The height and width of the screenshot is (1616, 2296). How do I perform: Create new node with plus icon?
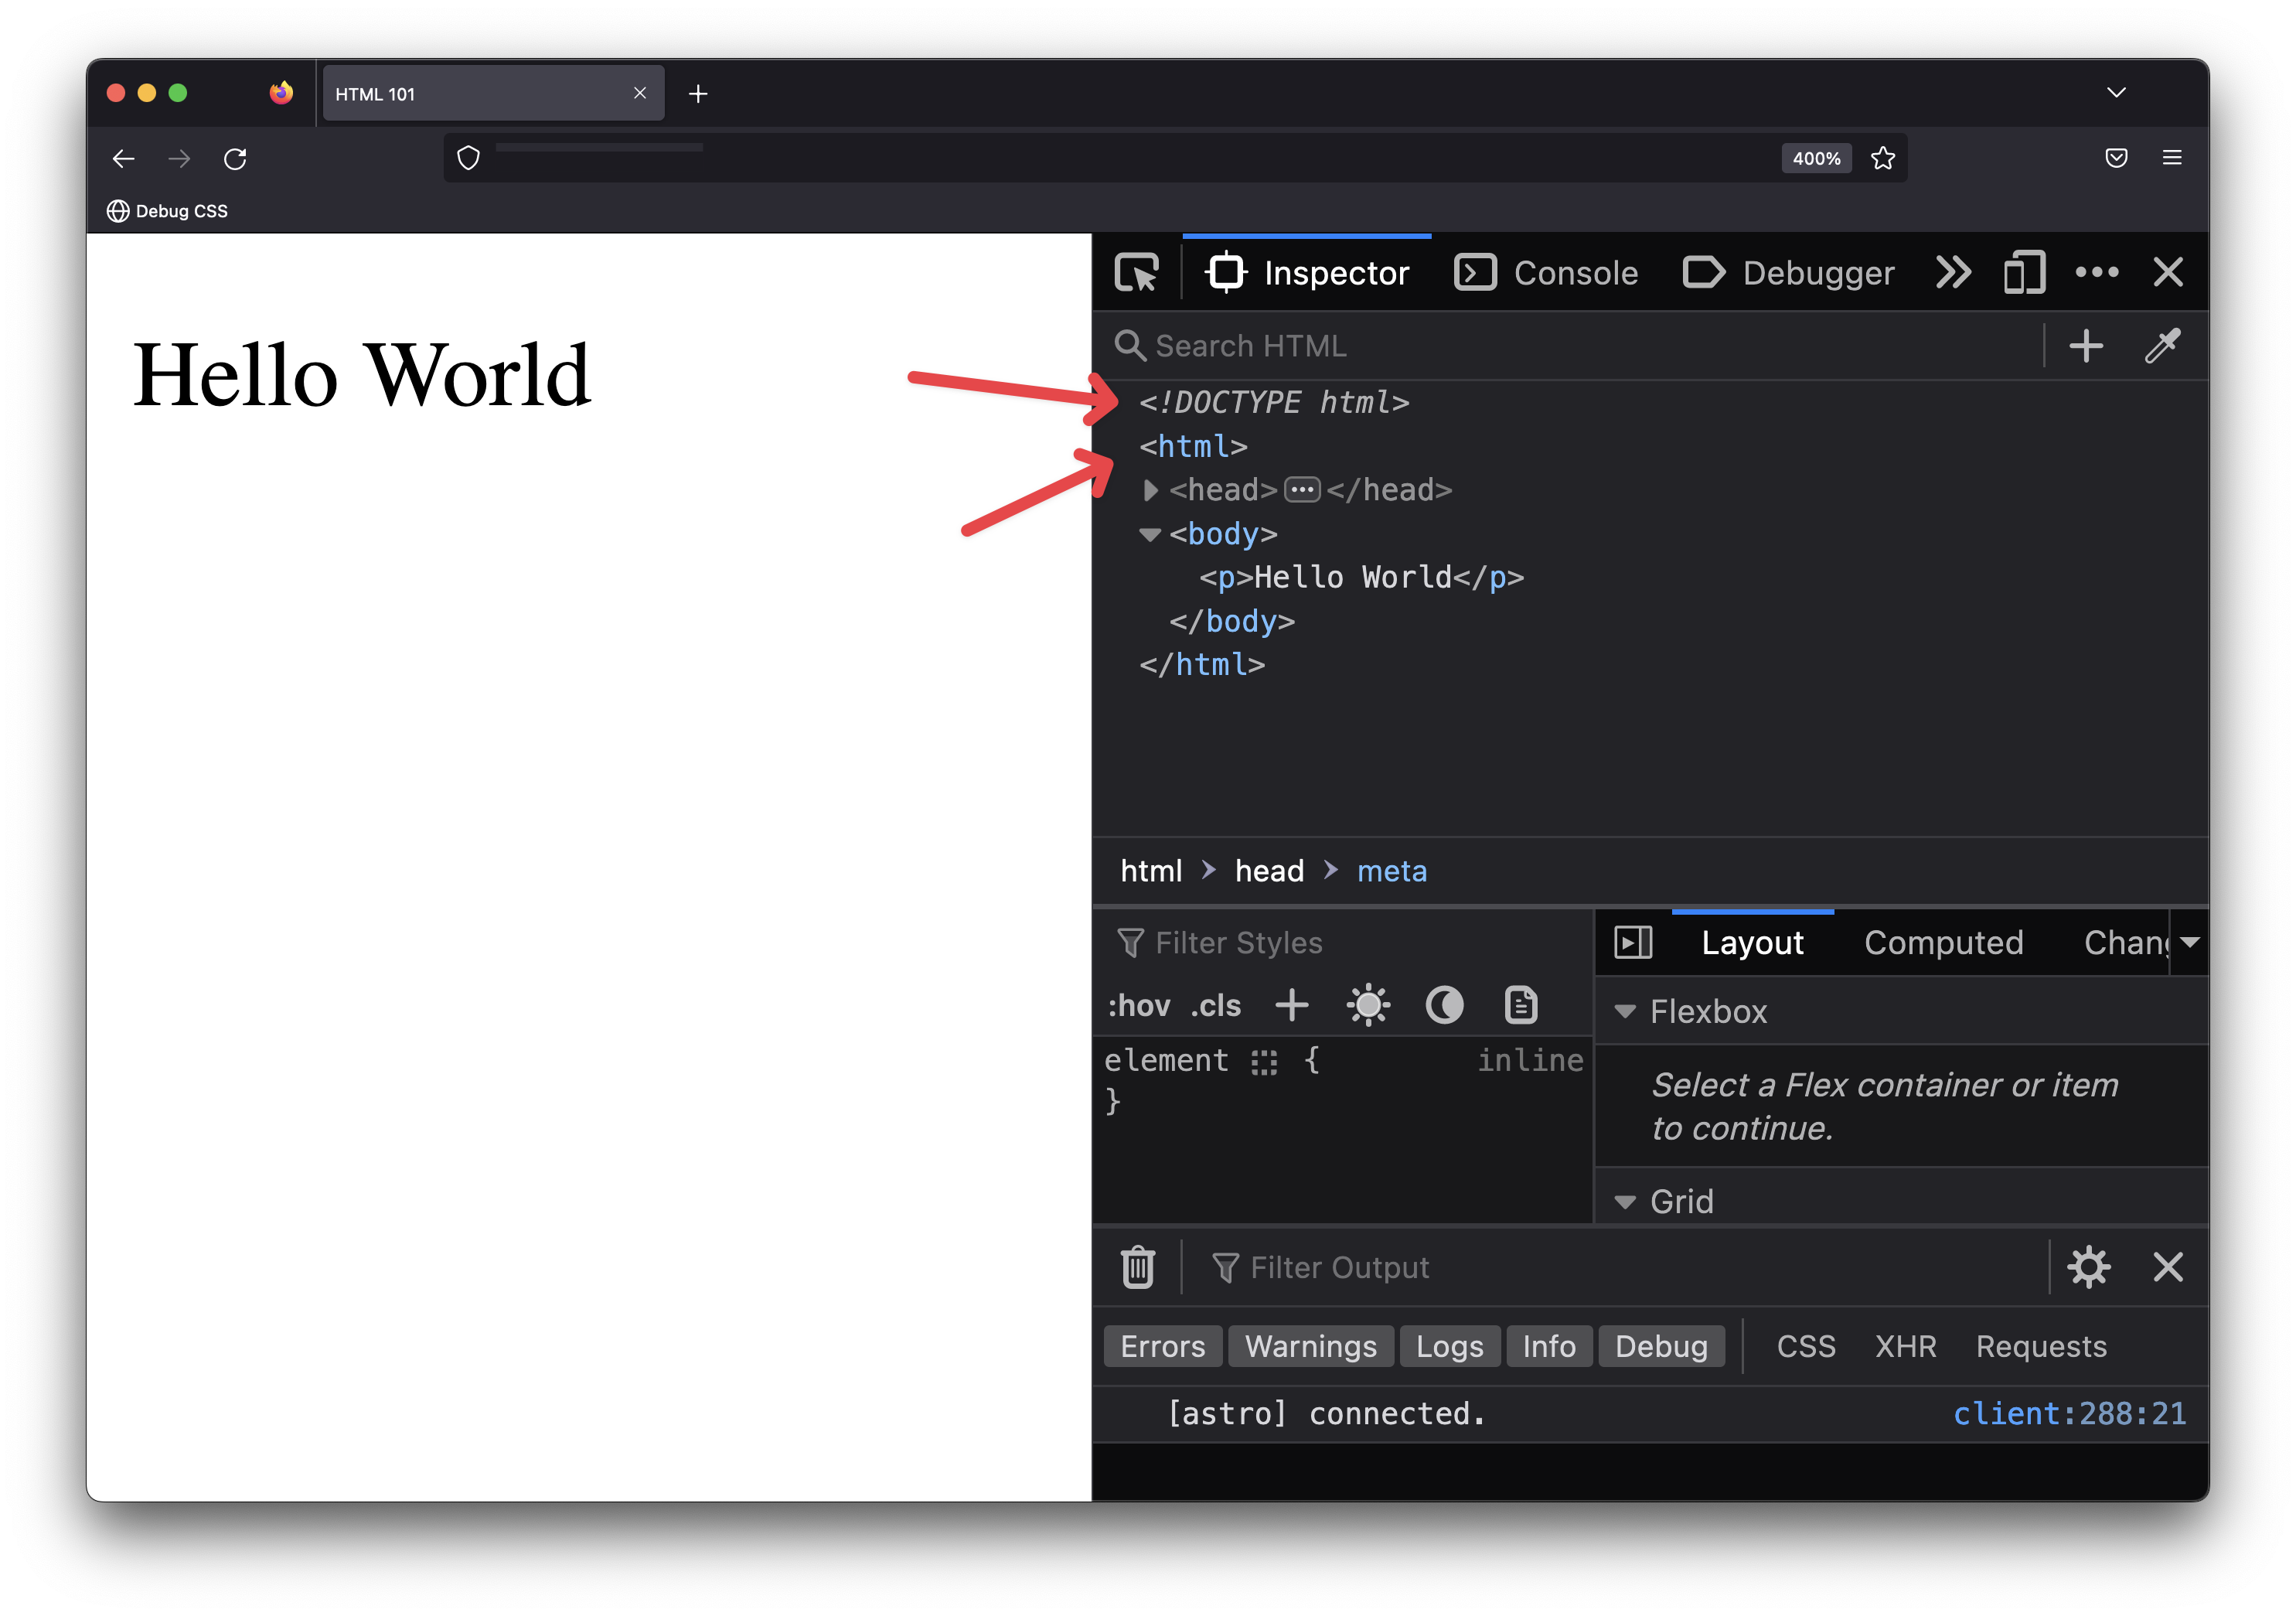[2087, 345]
